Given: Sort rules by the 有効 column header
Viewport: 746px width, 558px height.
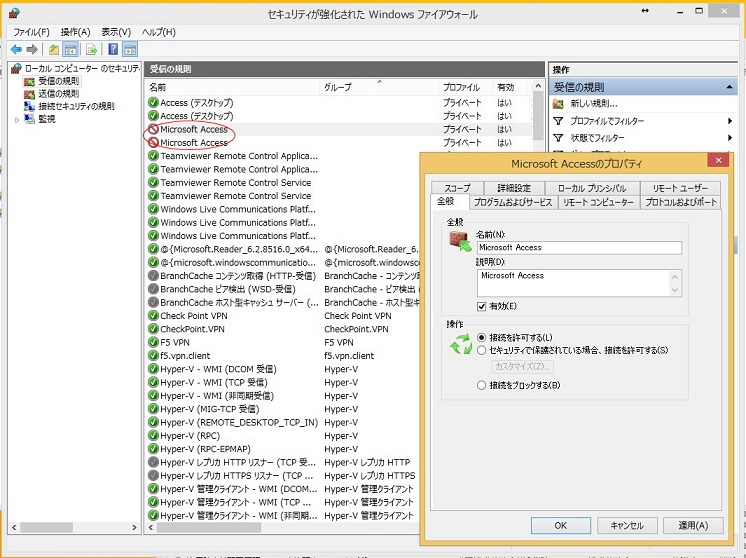Looking at the screenshot, I should [510, 87].
